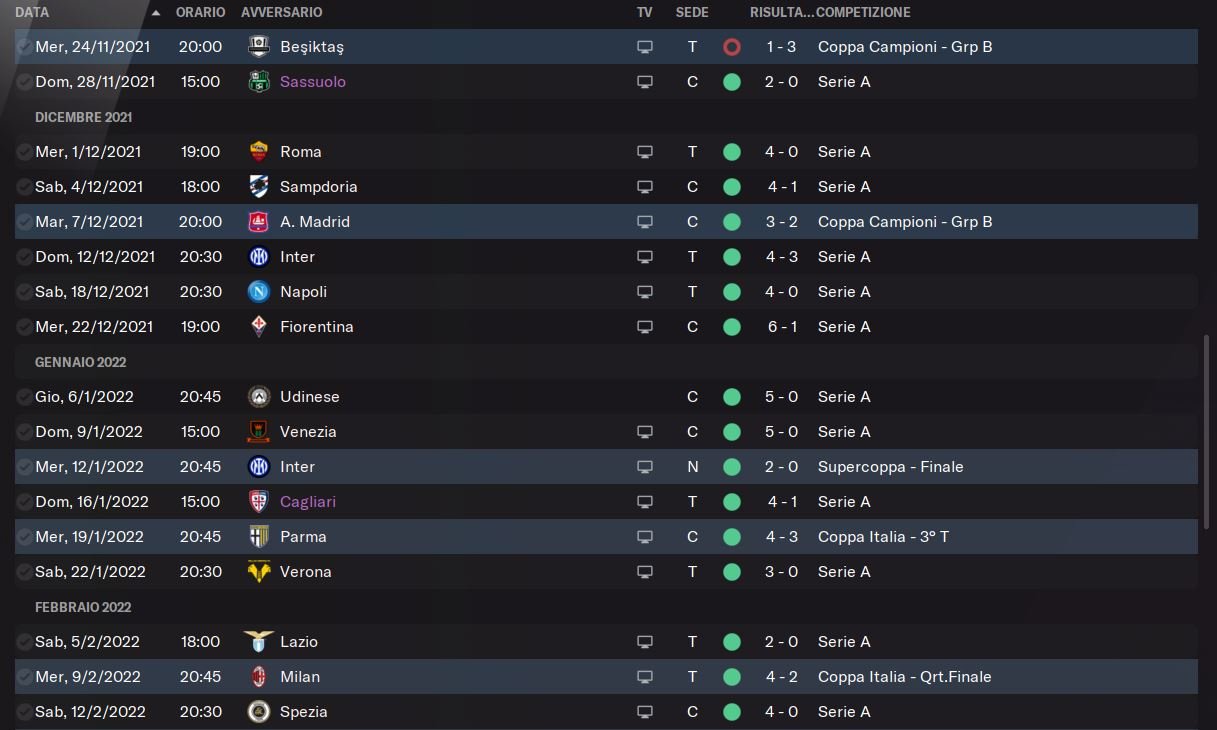Click the loss result circle for Beşiktaş match
Image resolution: width=1217 pixels, height=730 pixels.
732,47
